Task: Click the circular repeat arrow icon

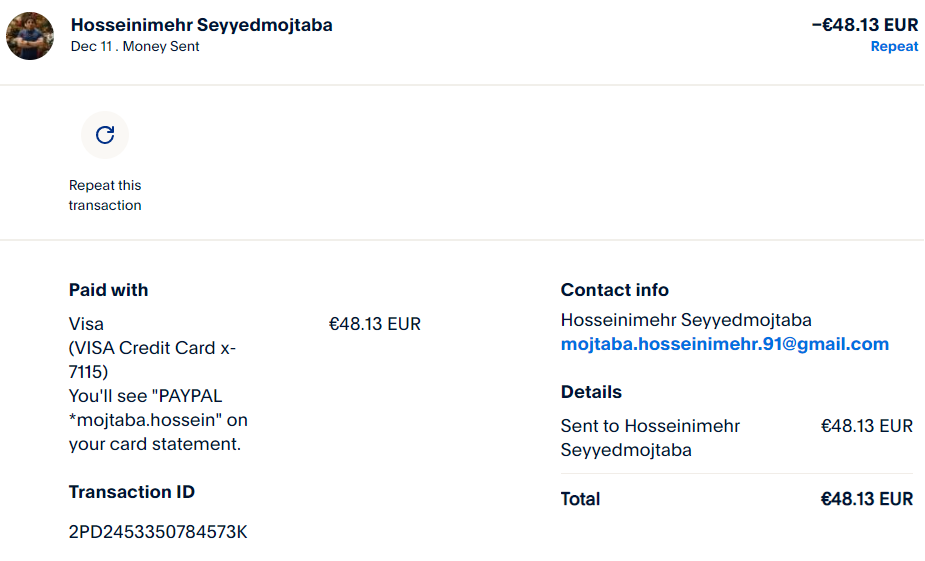Action: pyautogui.click(x=105, y=135)
